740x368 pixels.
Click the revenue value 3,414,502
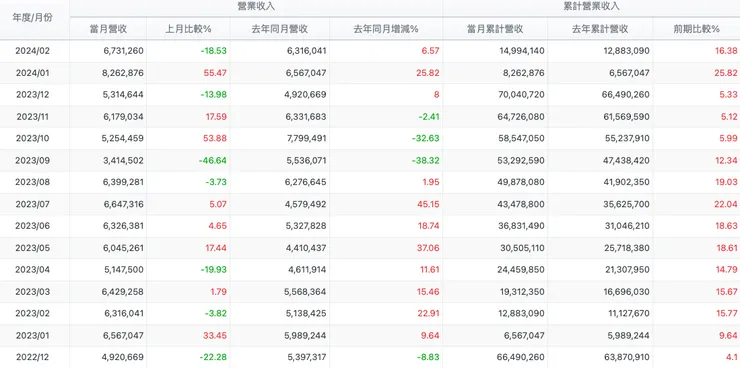pos(123,160)
